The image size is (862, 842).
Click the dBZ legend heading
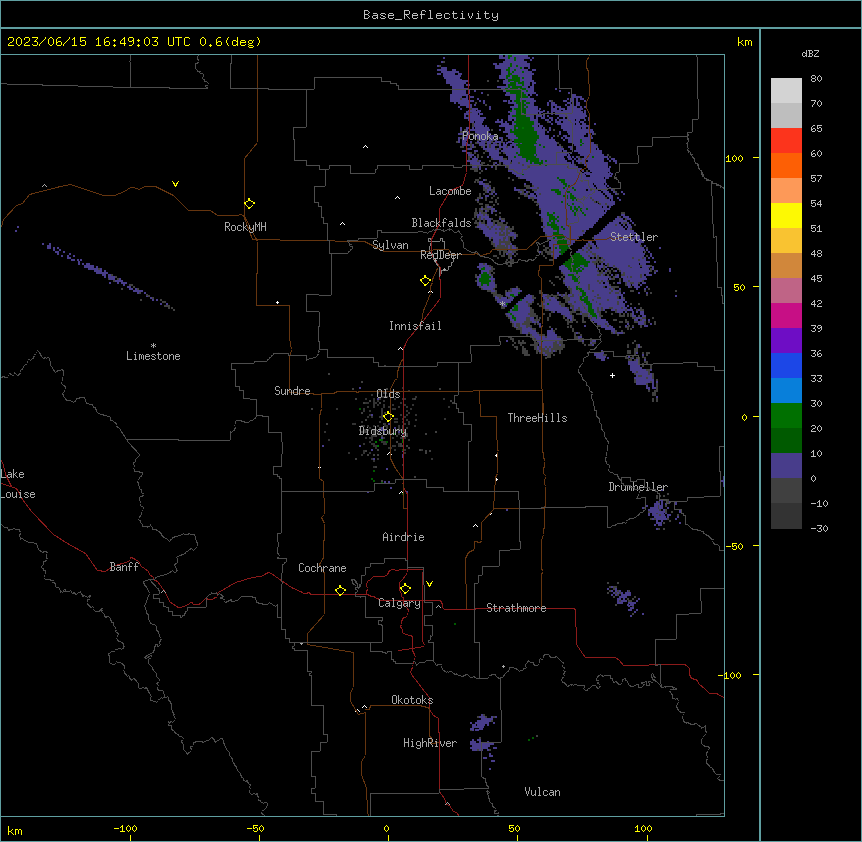(810, 53)
